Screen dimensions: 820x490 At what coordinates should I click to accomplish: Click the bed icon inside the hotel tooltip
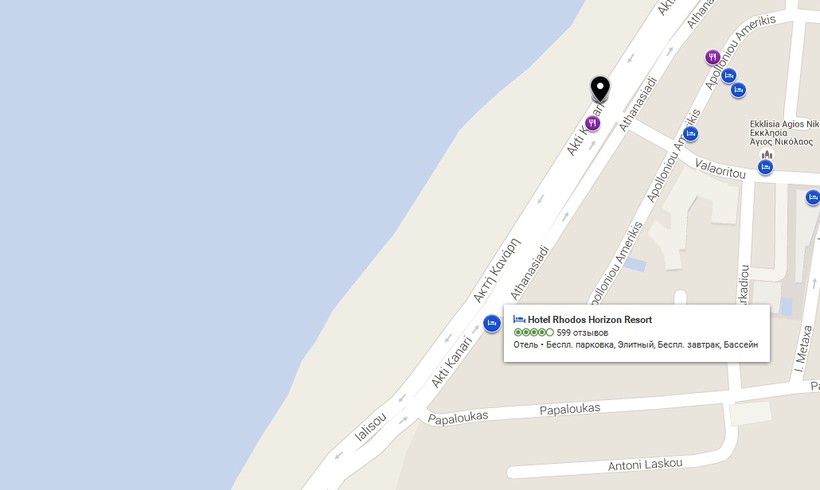click(519, 319)
